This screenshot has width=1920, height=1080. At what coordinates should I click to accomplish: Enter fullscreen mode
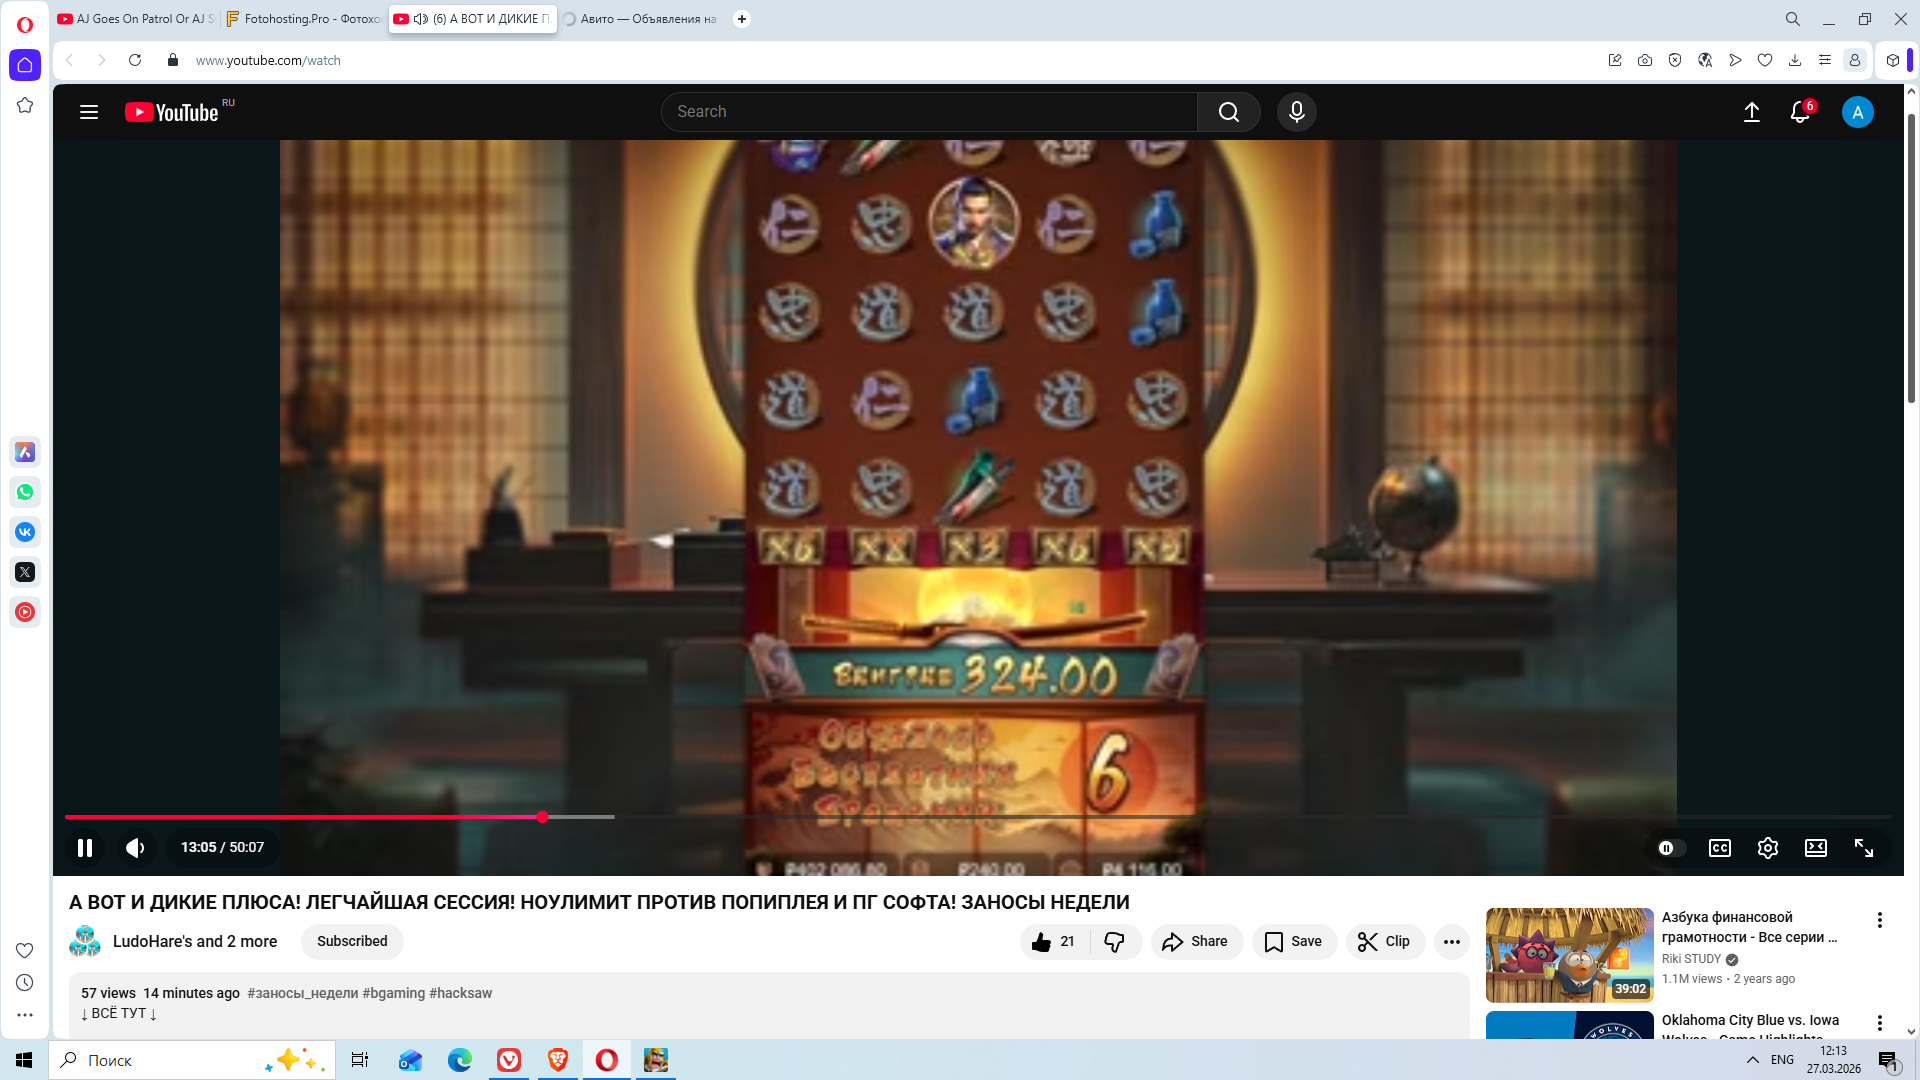(x=1863, y=848)
